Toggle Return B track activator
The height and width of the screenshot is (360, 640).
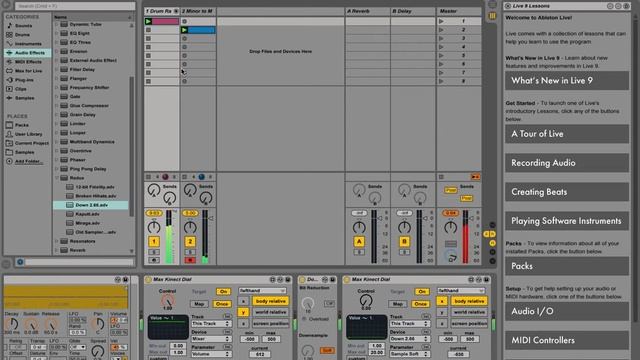[x=404, y=242]
